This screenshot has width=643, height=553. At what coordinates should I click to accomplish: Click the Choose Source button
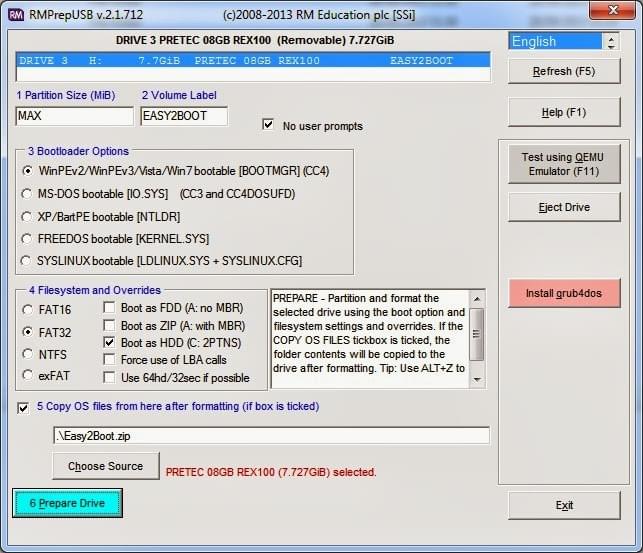click(106, 466)
